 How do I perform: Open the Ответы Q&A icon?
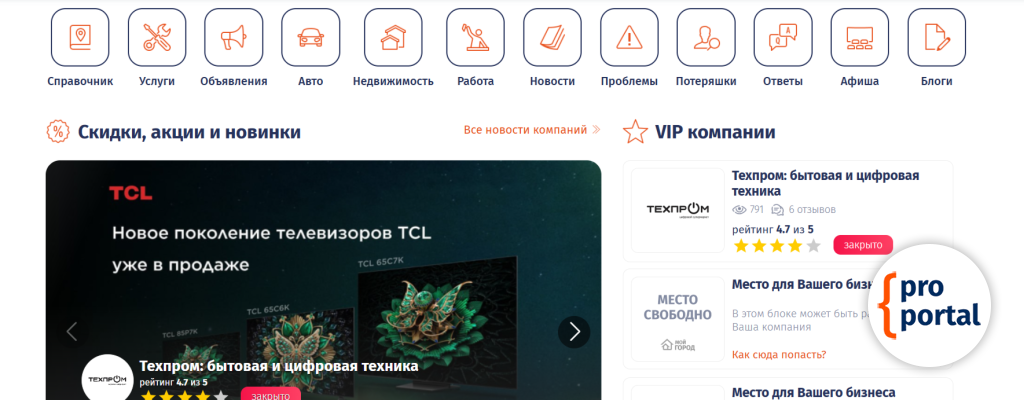point(783,37)
